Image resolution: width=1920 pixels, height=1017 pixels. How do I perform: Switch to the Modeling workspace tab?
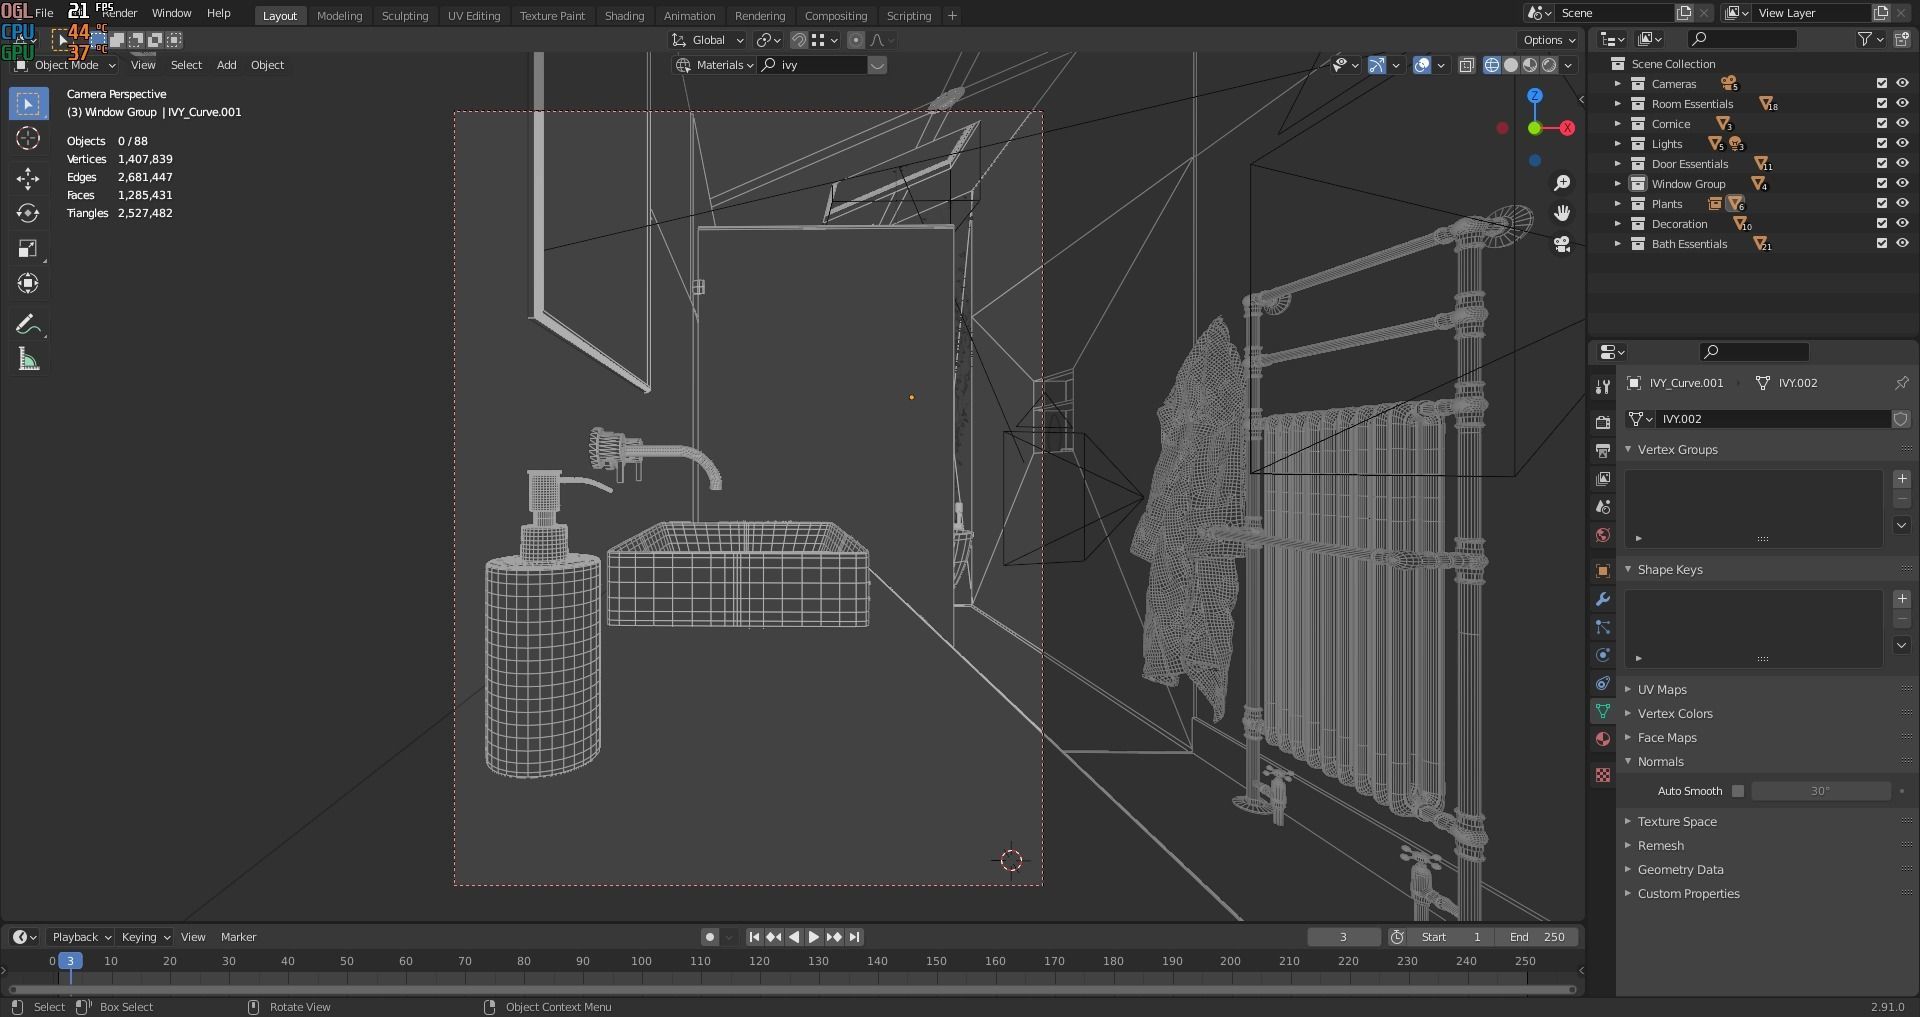[339, 16]
